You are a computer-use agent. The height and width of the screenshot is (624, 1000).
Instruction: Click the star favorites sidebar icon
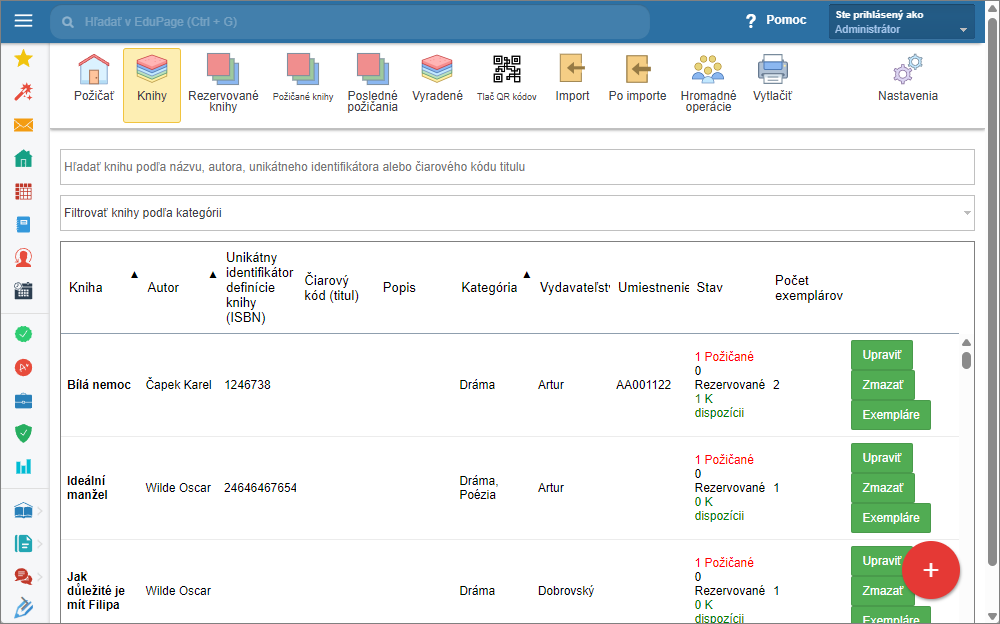(x=24, y=59)
